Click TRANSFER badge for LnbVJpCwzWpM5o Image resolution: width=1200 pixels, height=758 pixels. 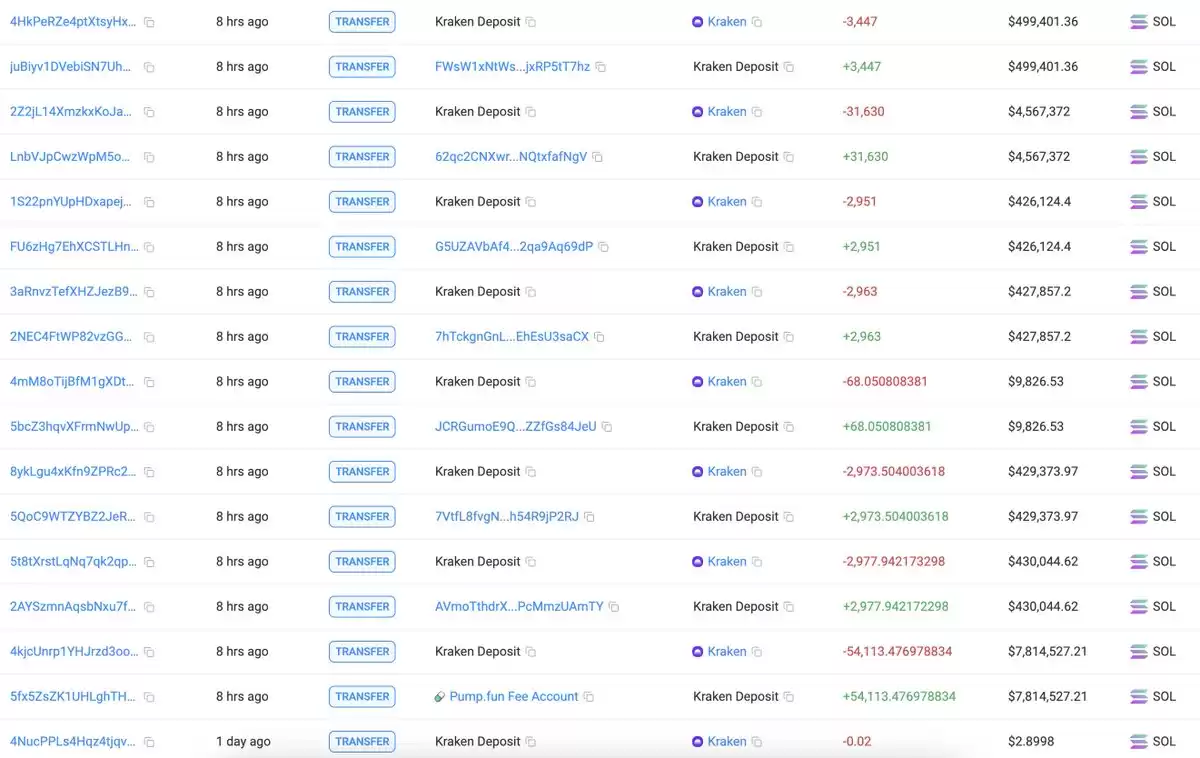362,157
